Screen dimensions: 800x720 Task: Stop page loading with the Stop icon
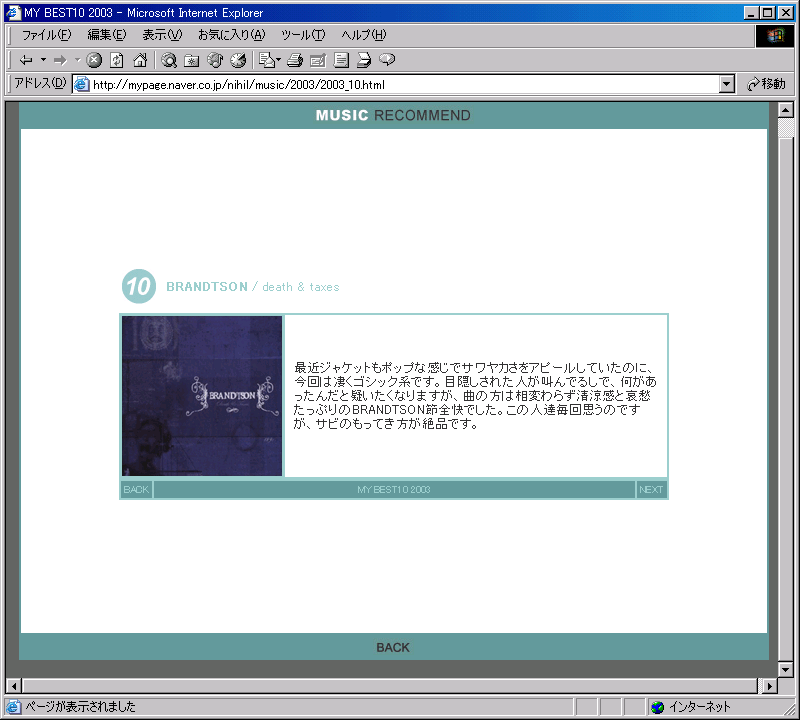tap(94, 60)
